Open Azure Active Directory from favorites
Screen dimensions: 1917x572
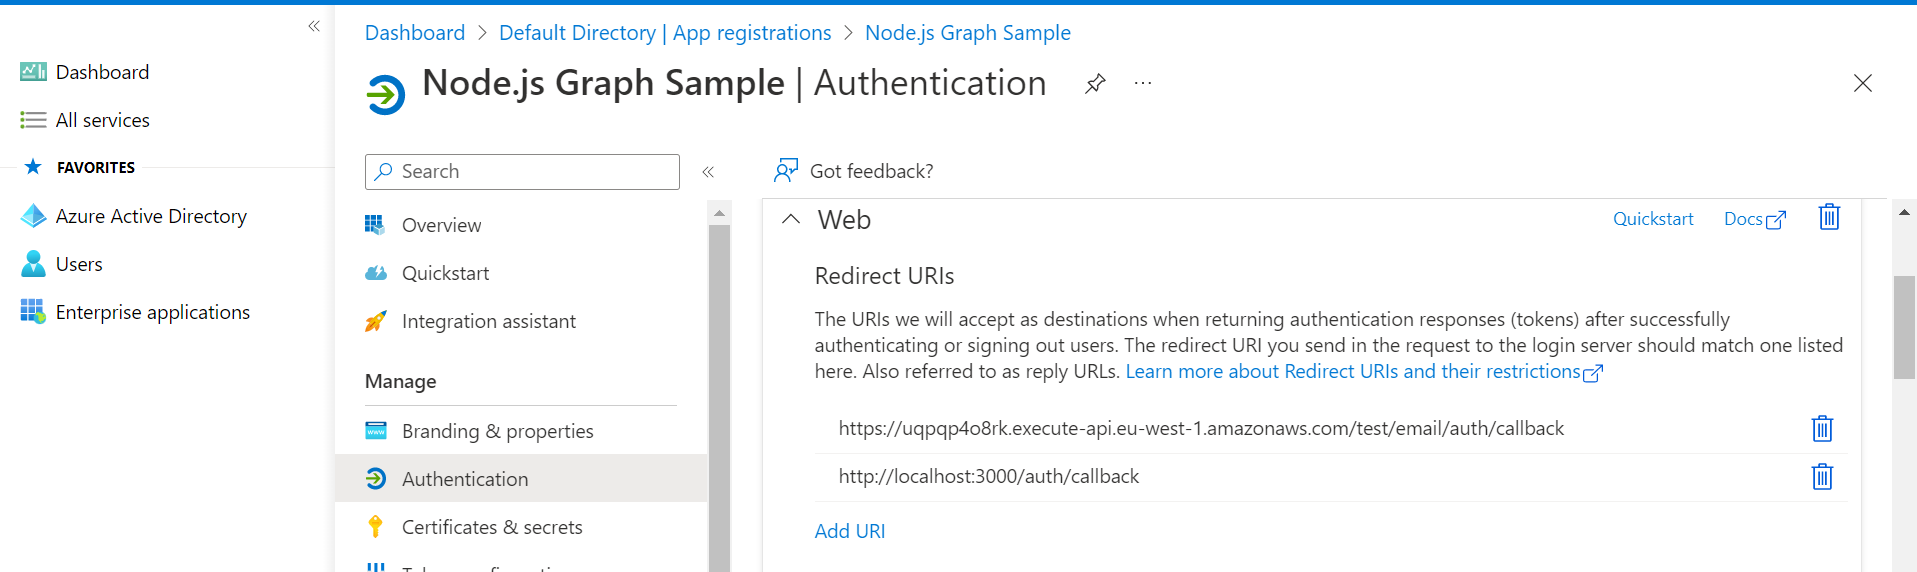click(151, 216)
